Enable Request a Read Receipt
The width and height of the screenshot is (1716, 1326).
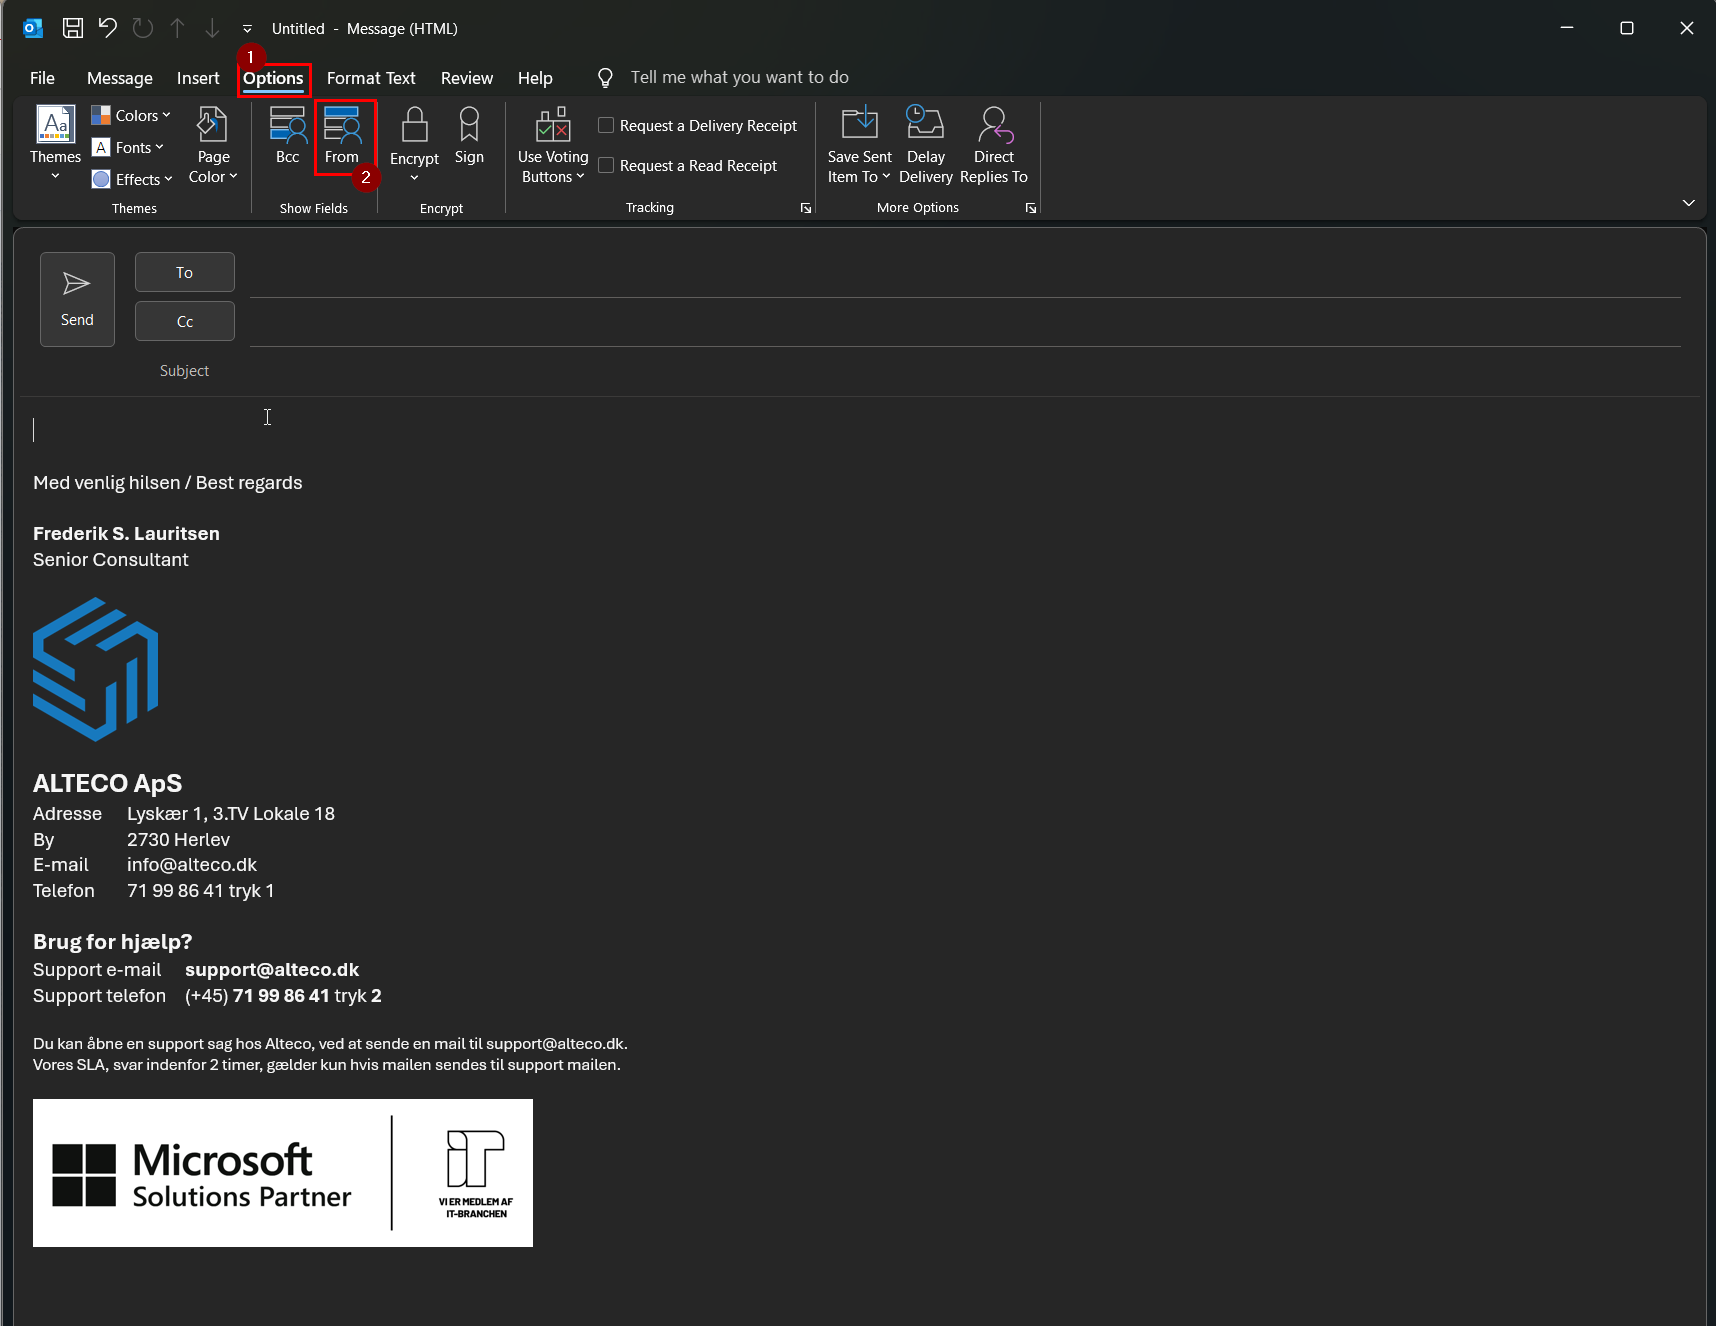coord(688,165)
